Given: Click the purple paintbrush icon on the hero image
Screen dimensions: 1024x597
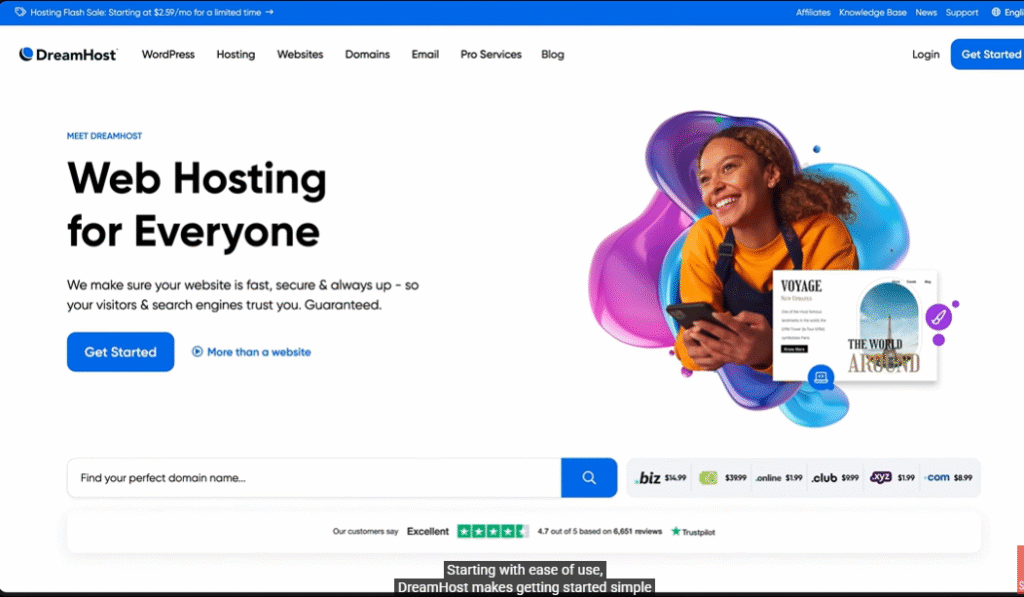Looking at the screenshot, I should (938, 318).
